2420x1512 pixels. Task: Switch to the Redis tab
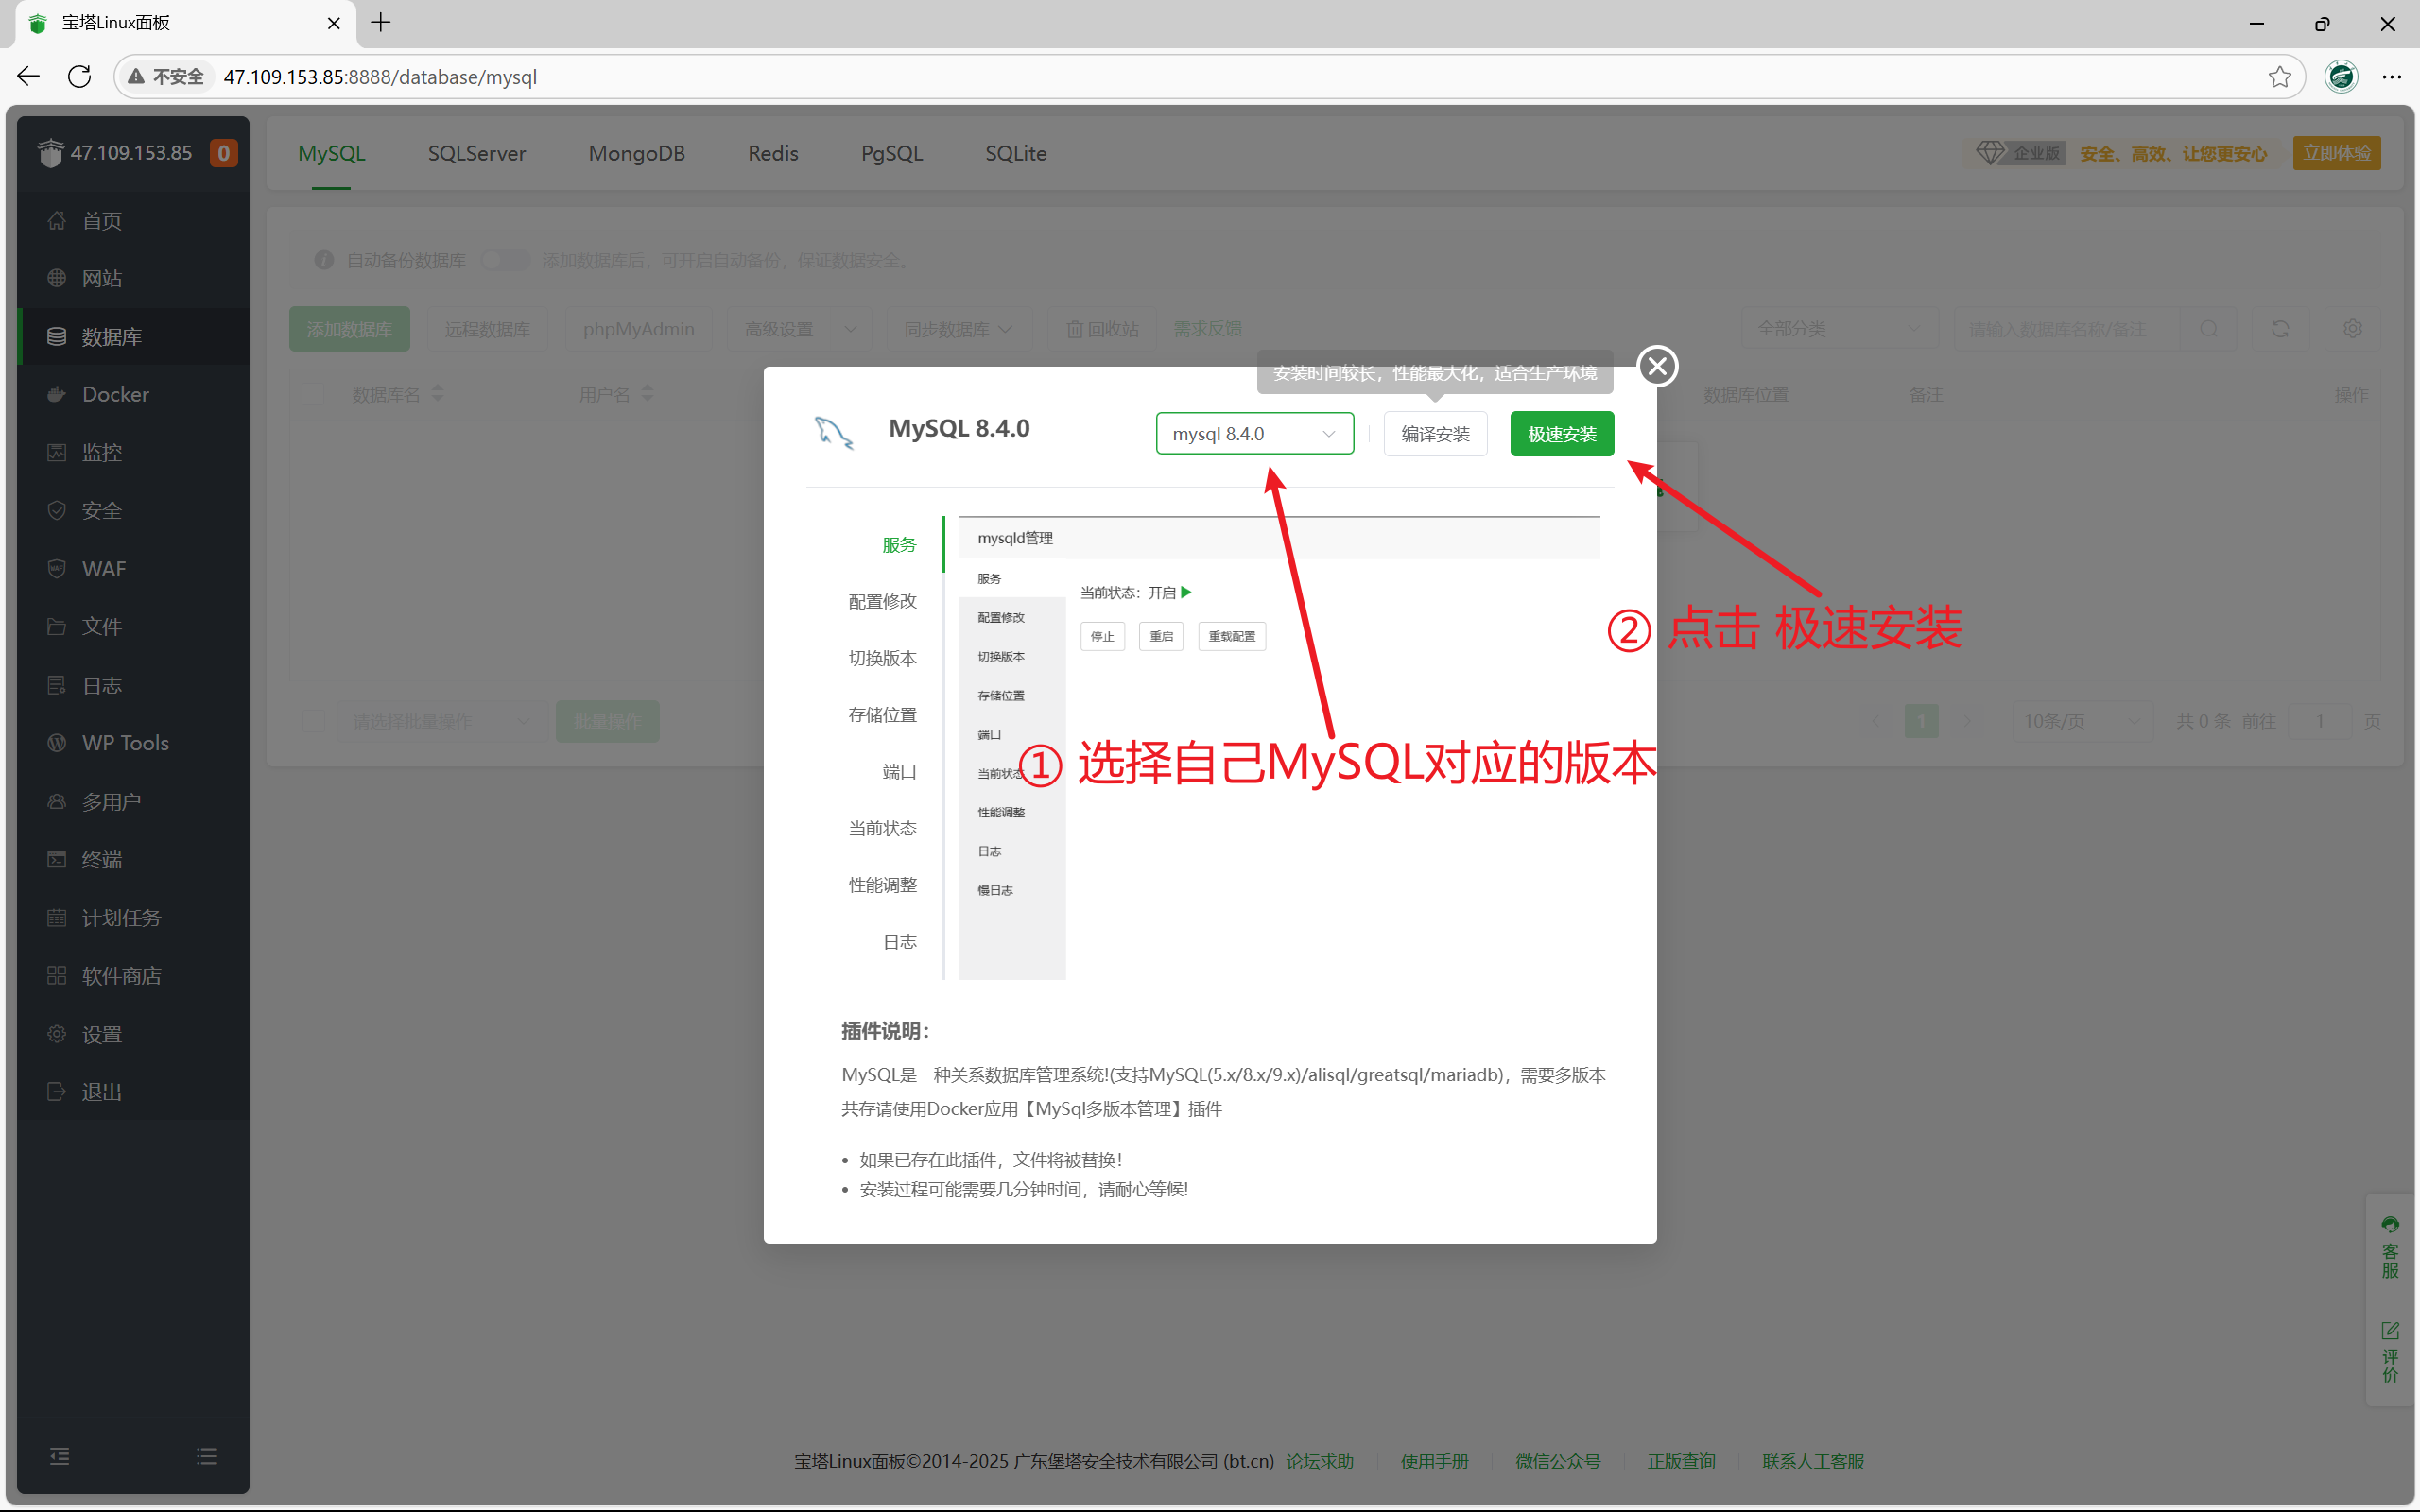[772, 153]
